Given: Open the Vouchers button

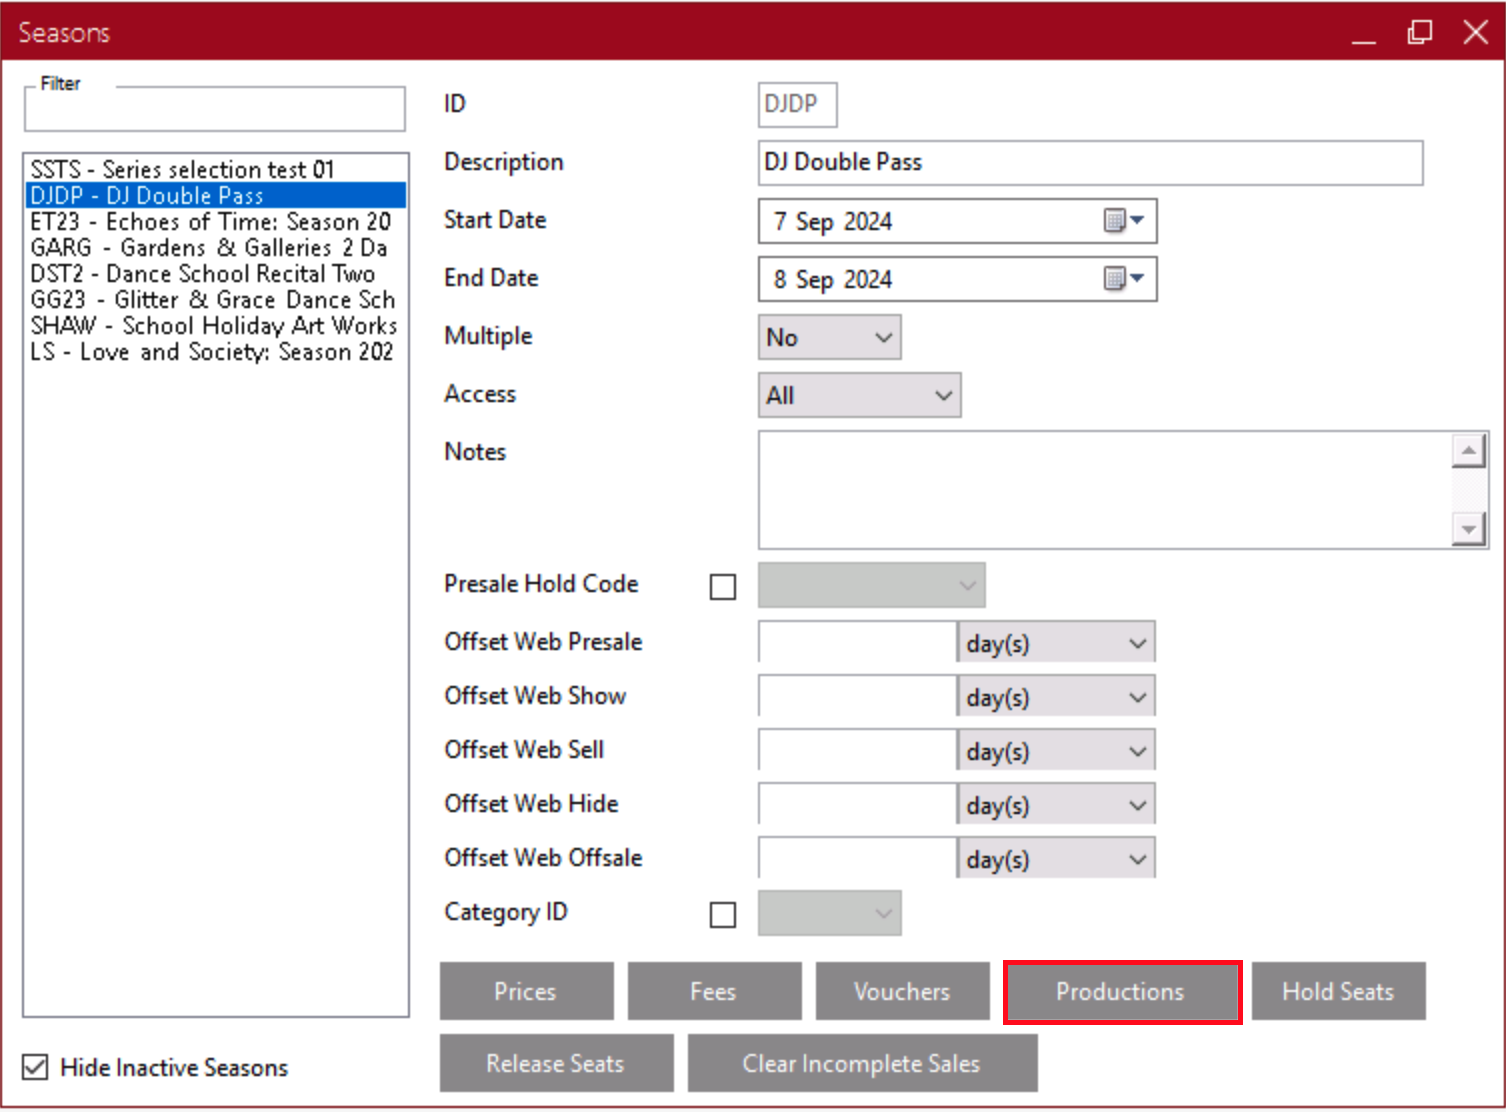Looking at the screenshot, I should tap(902, 991).
